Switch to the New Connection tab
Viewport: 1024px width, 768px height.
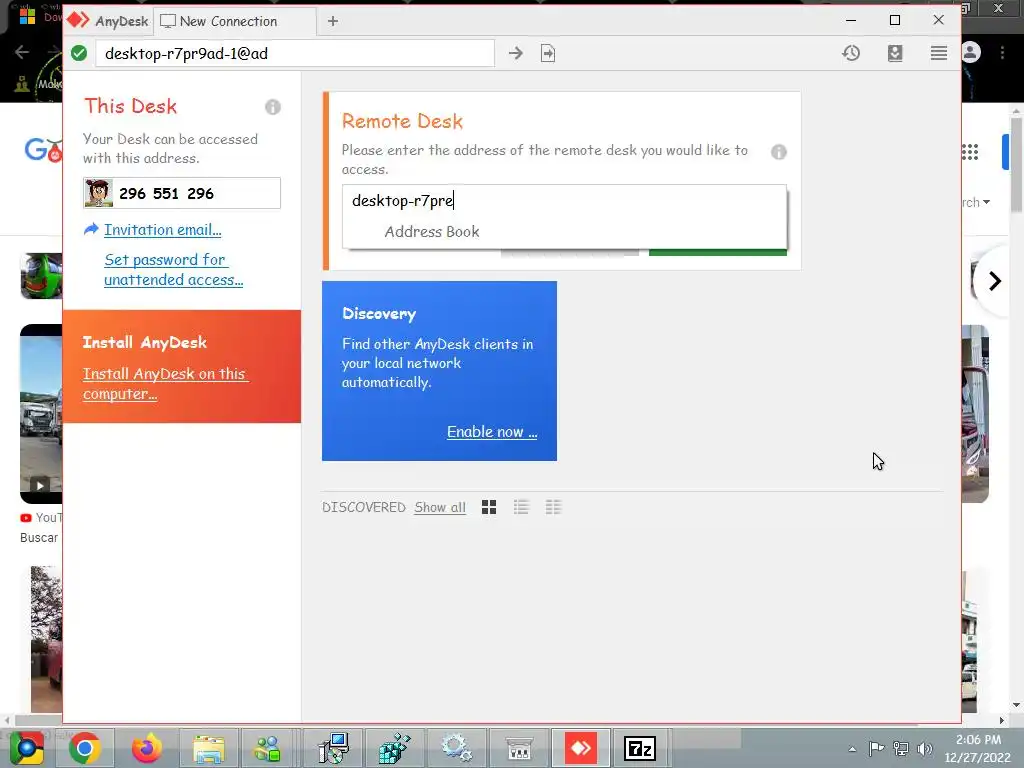pos(234,21)
